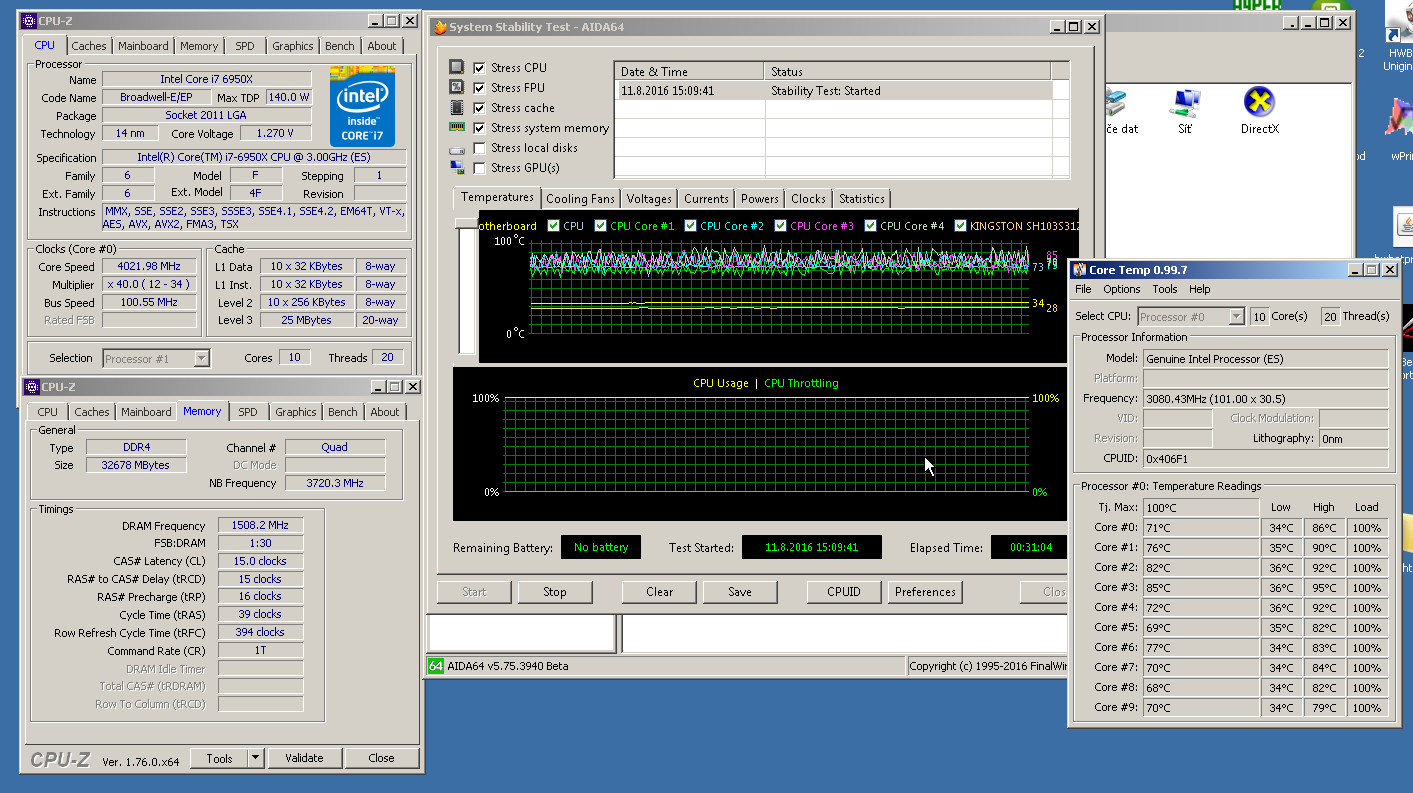Screen dimensions: 1413x793
Task: Toggle the CPU Core #4 graph checkbox
Action: point(870,226)
